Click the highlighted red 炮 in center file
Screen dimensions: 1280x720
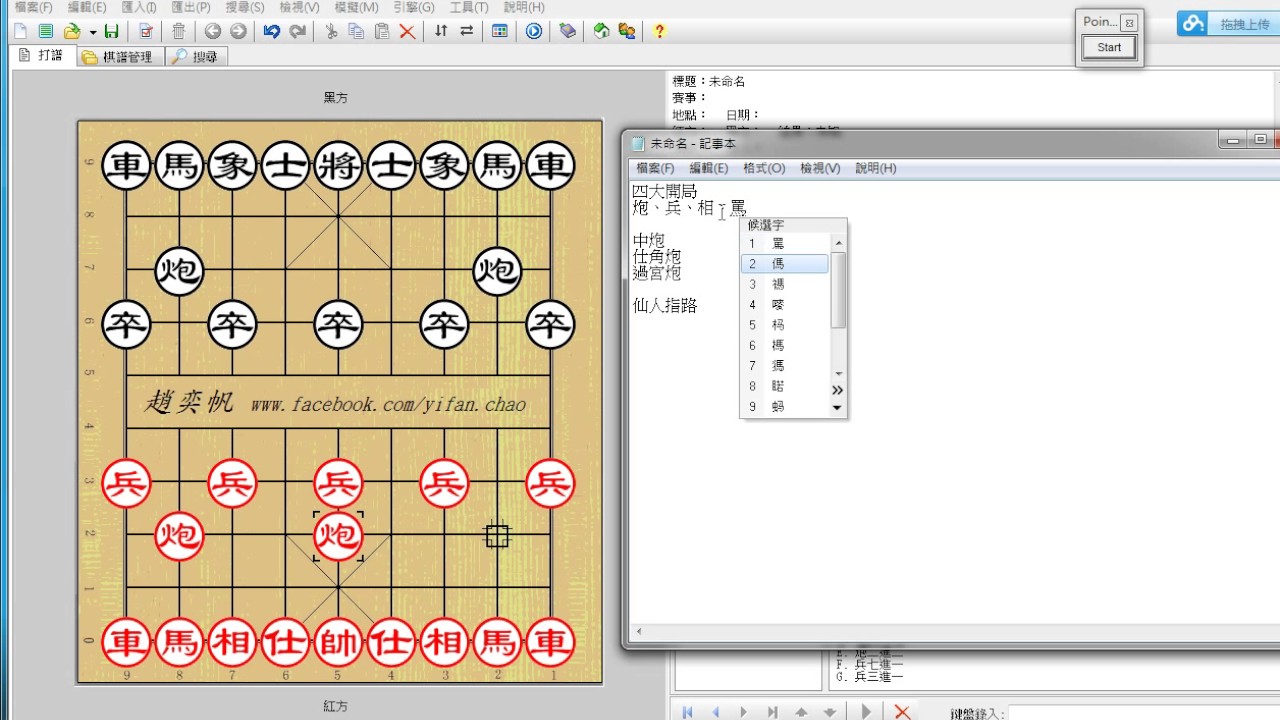(x=338, y=536)
